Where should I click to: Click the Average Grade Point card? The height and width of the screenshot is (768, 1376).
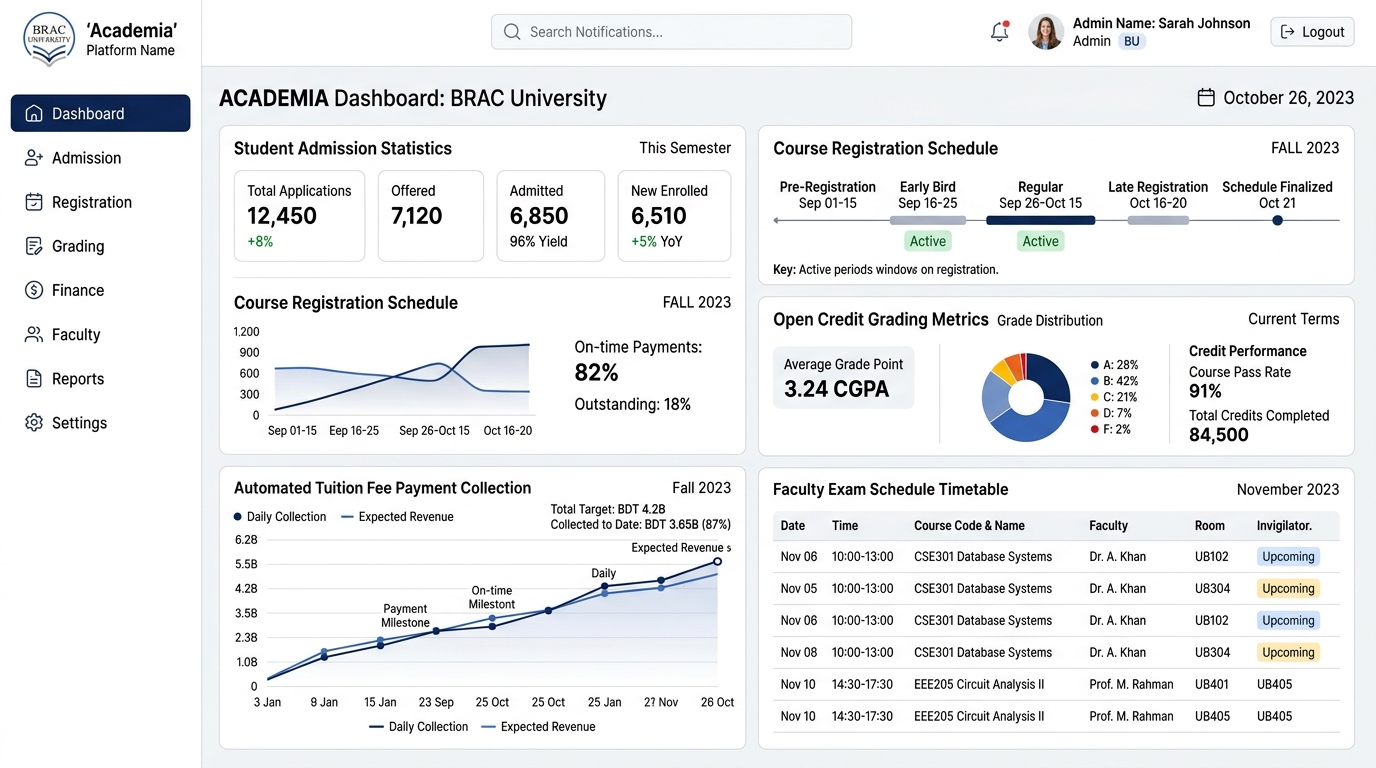click(843, 378)
